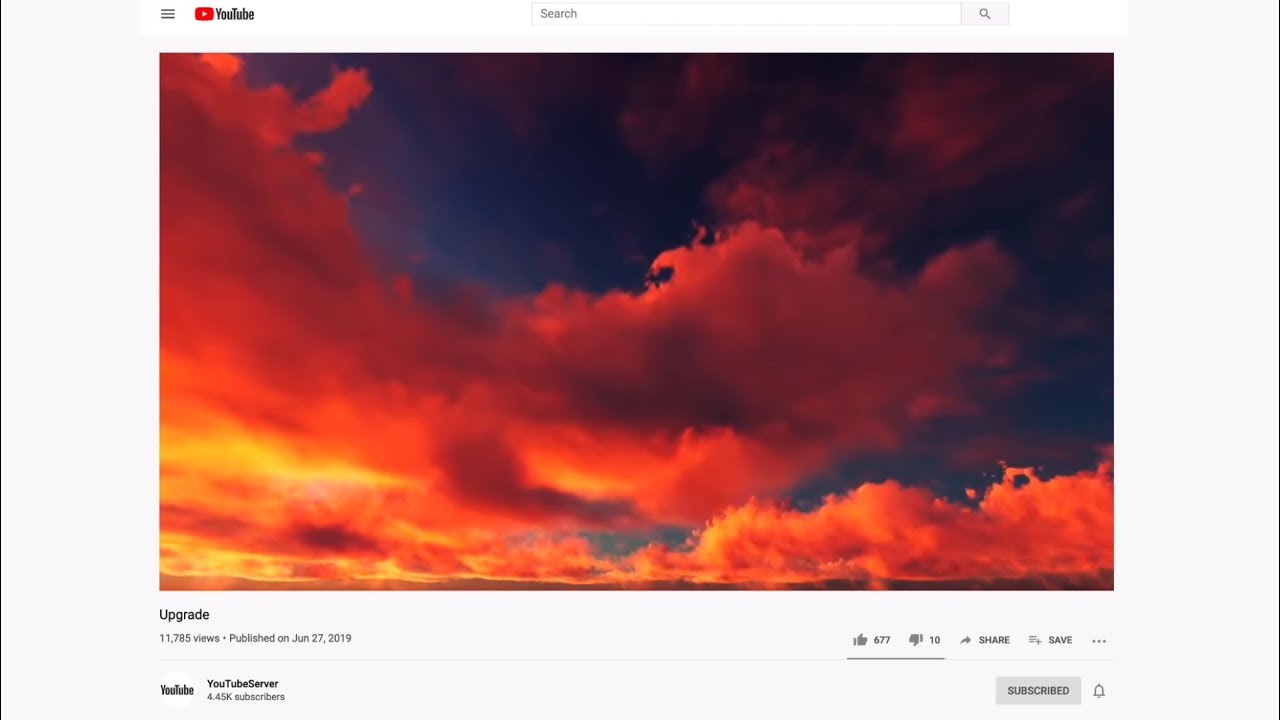Click the sunset video player

tap(636, 321)
